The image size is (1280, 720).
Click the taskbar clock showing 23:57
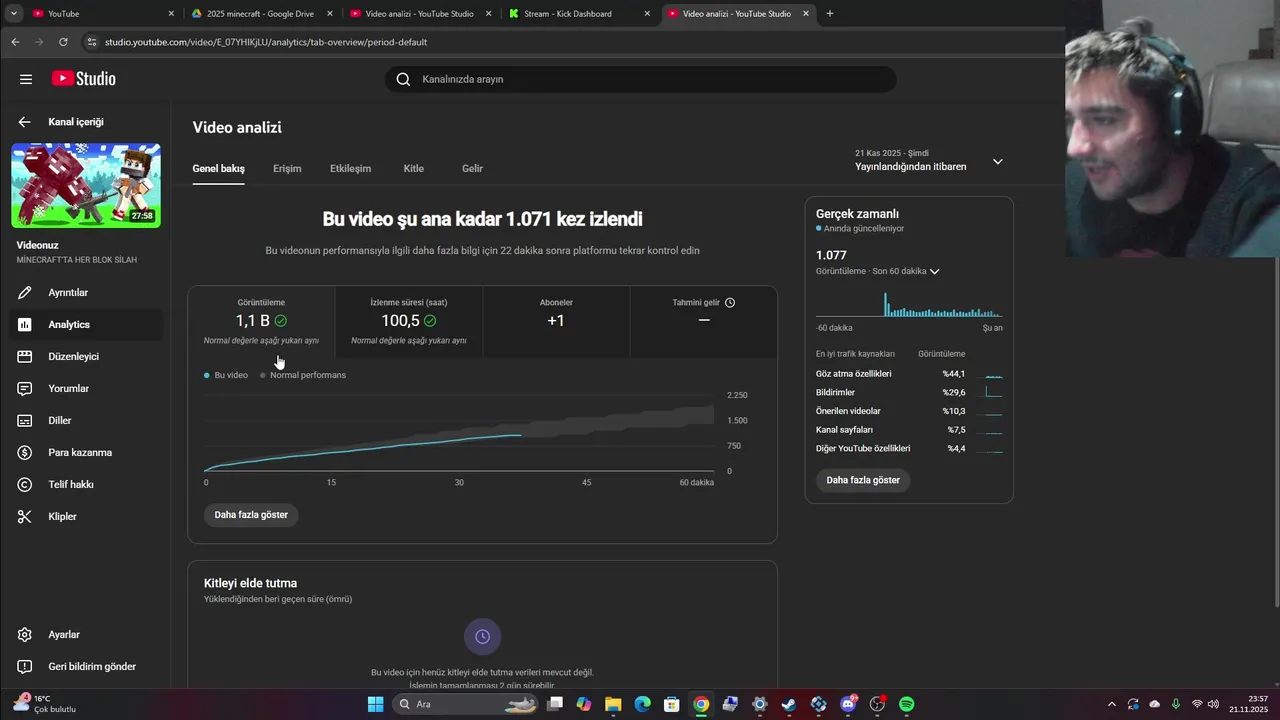(1250, 704)
